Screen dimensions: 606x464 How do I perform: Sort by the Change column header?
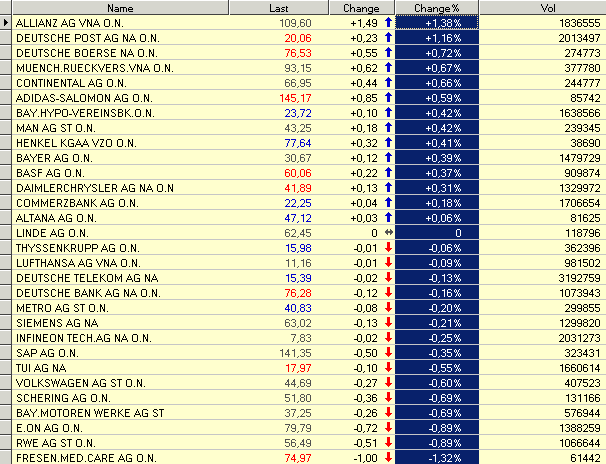tap(361, 8)
